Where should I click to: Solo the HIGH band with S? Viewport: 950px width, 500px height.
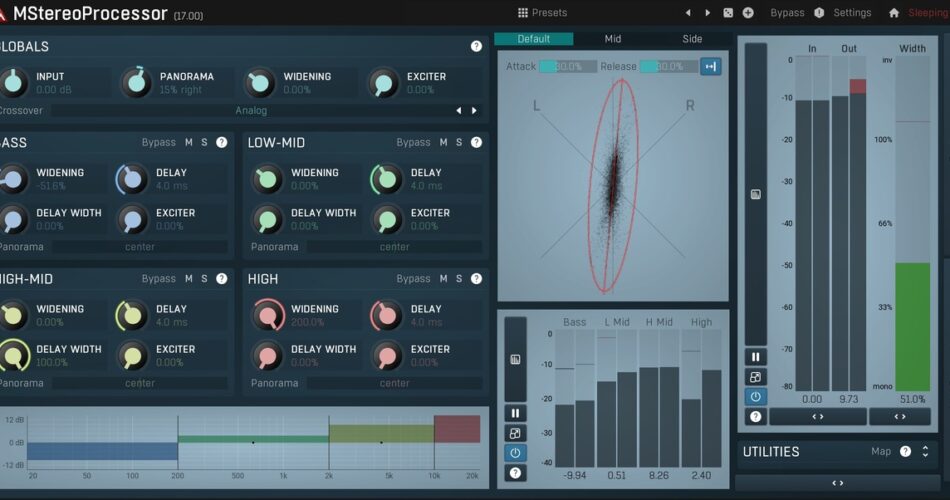click(x=459, y=279)
